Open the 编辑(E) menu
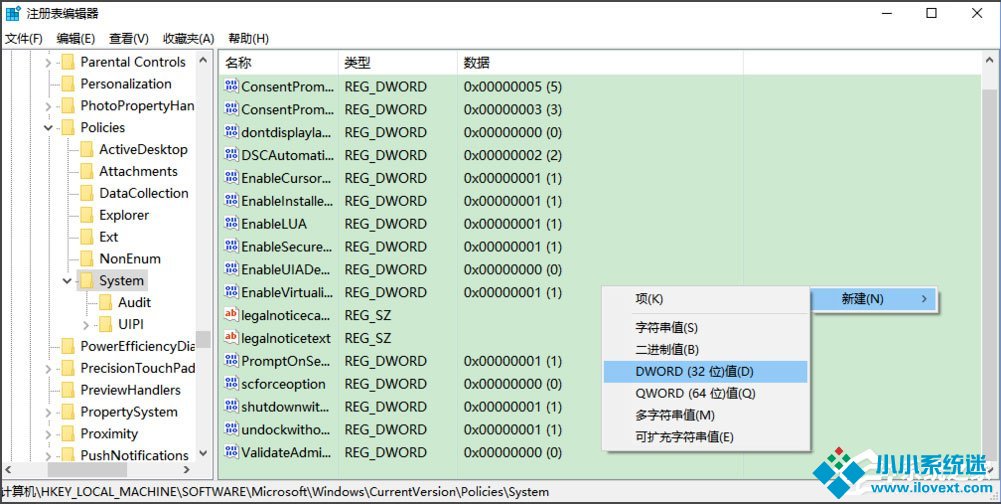 [75, 38]
